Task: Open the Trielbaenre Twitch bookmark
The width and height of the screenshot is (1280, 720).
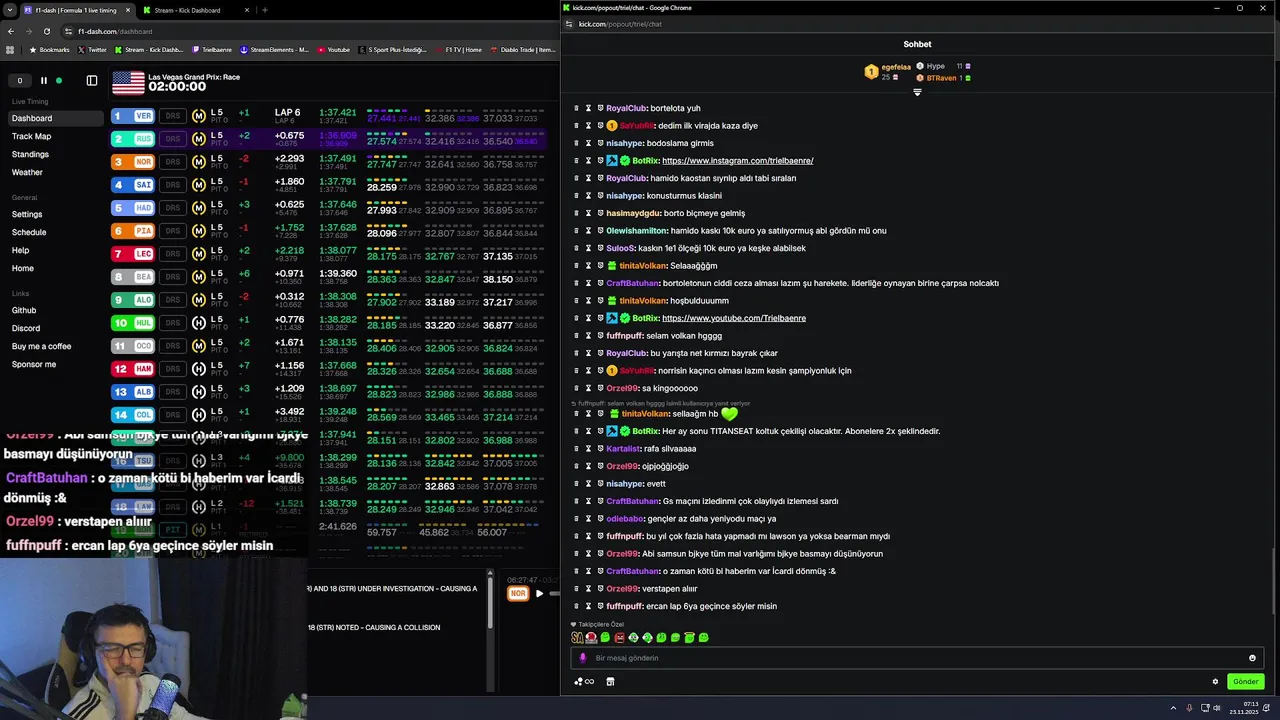Action: coord(211,49)
